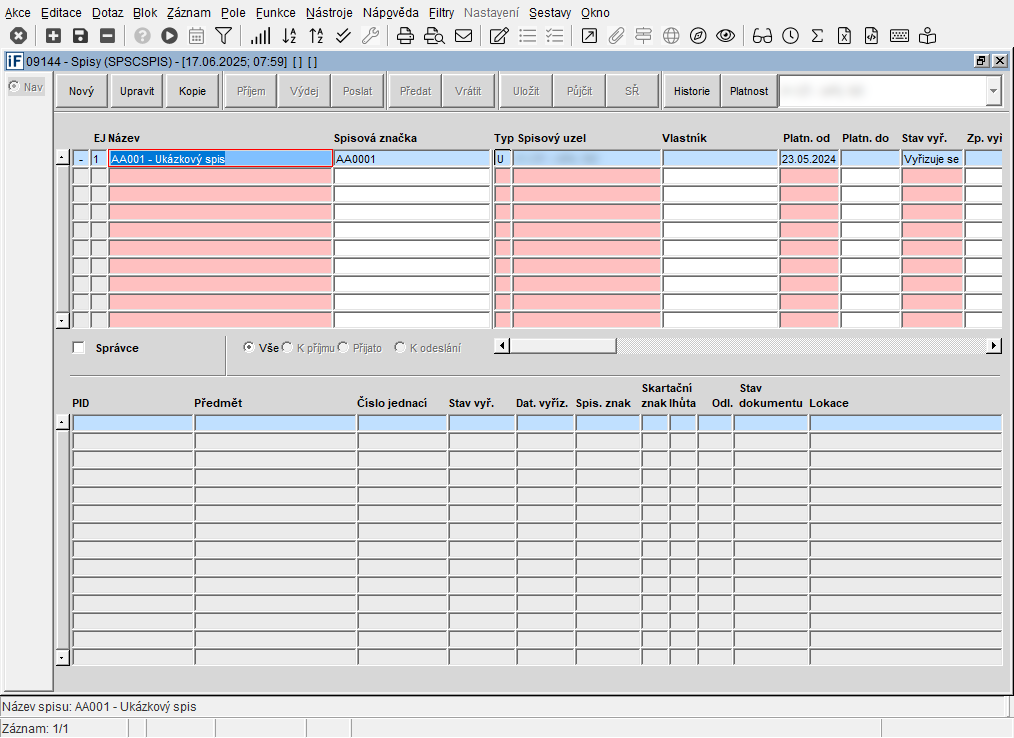Click the add new record plus icon
Image resolution: width=1014 pixels, height=738 pixels.
(53, 36)
